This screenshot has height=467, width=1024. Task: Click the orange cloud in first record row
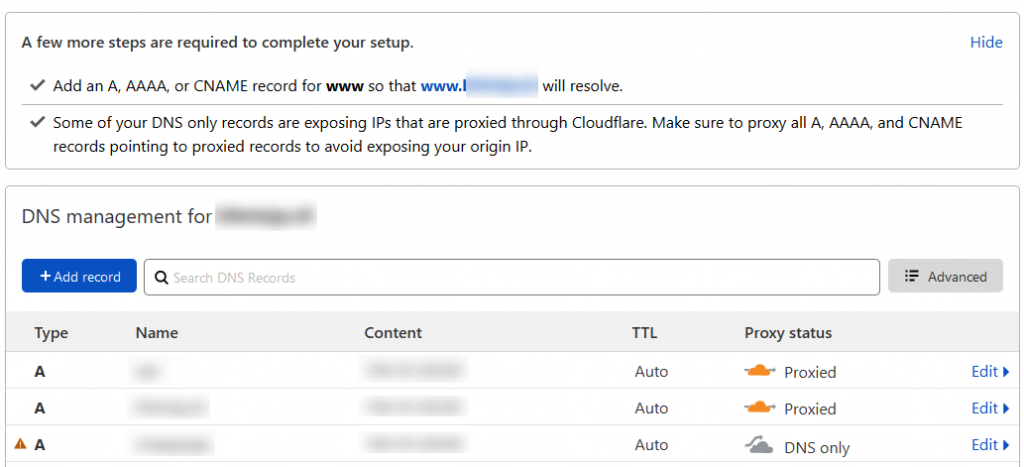point(760,371)
